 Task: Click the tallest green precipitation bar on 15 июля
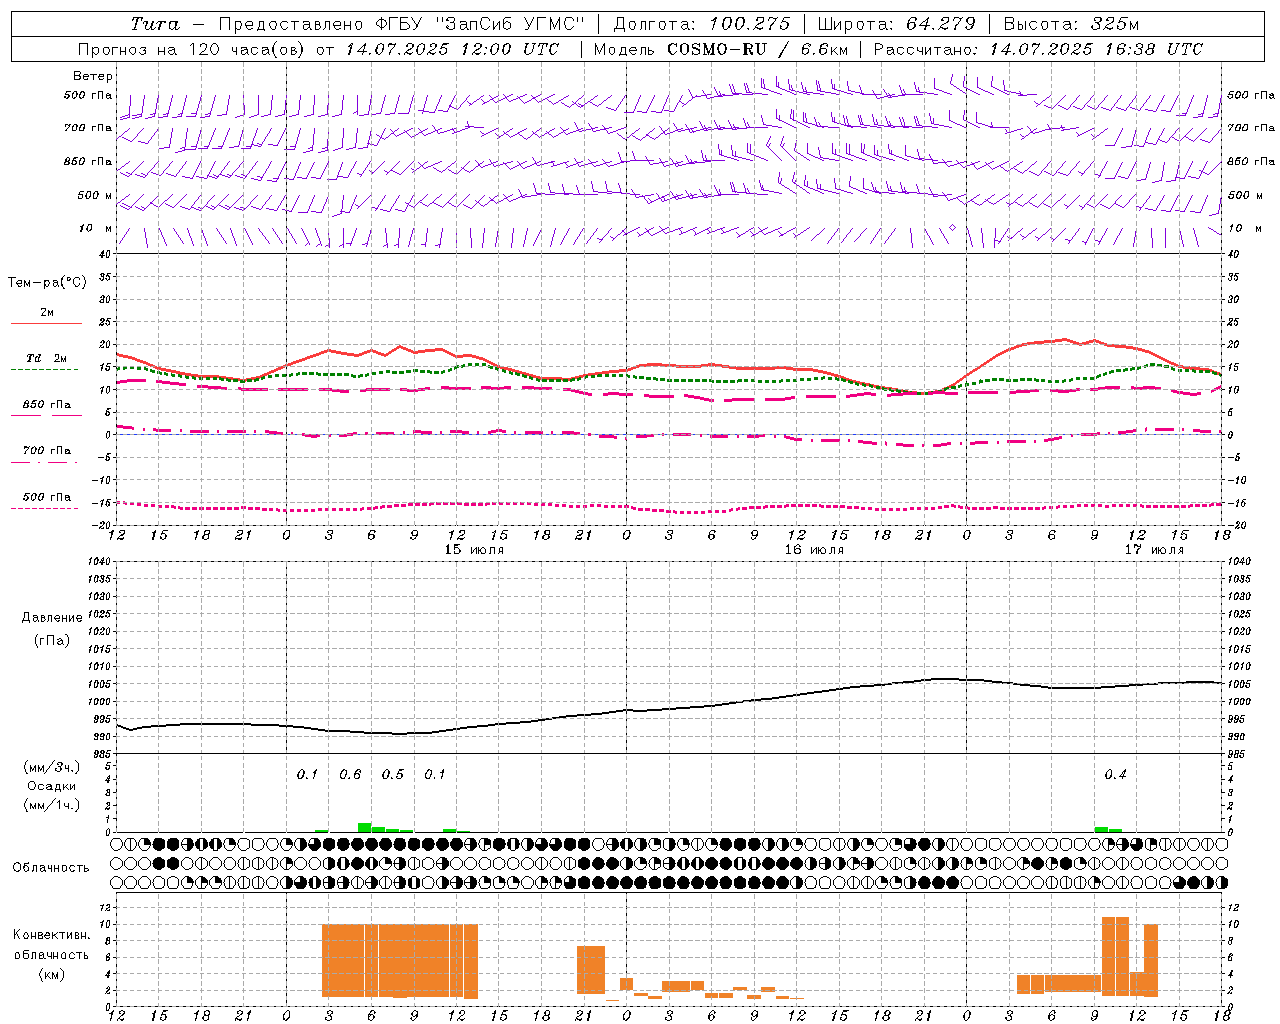(365, 827)
